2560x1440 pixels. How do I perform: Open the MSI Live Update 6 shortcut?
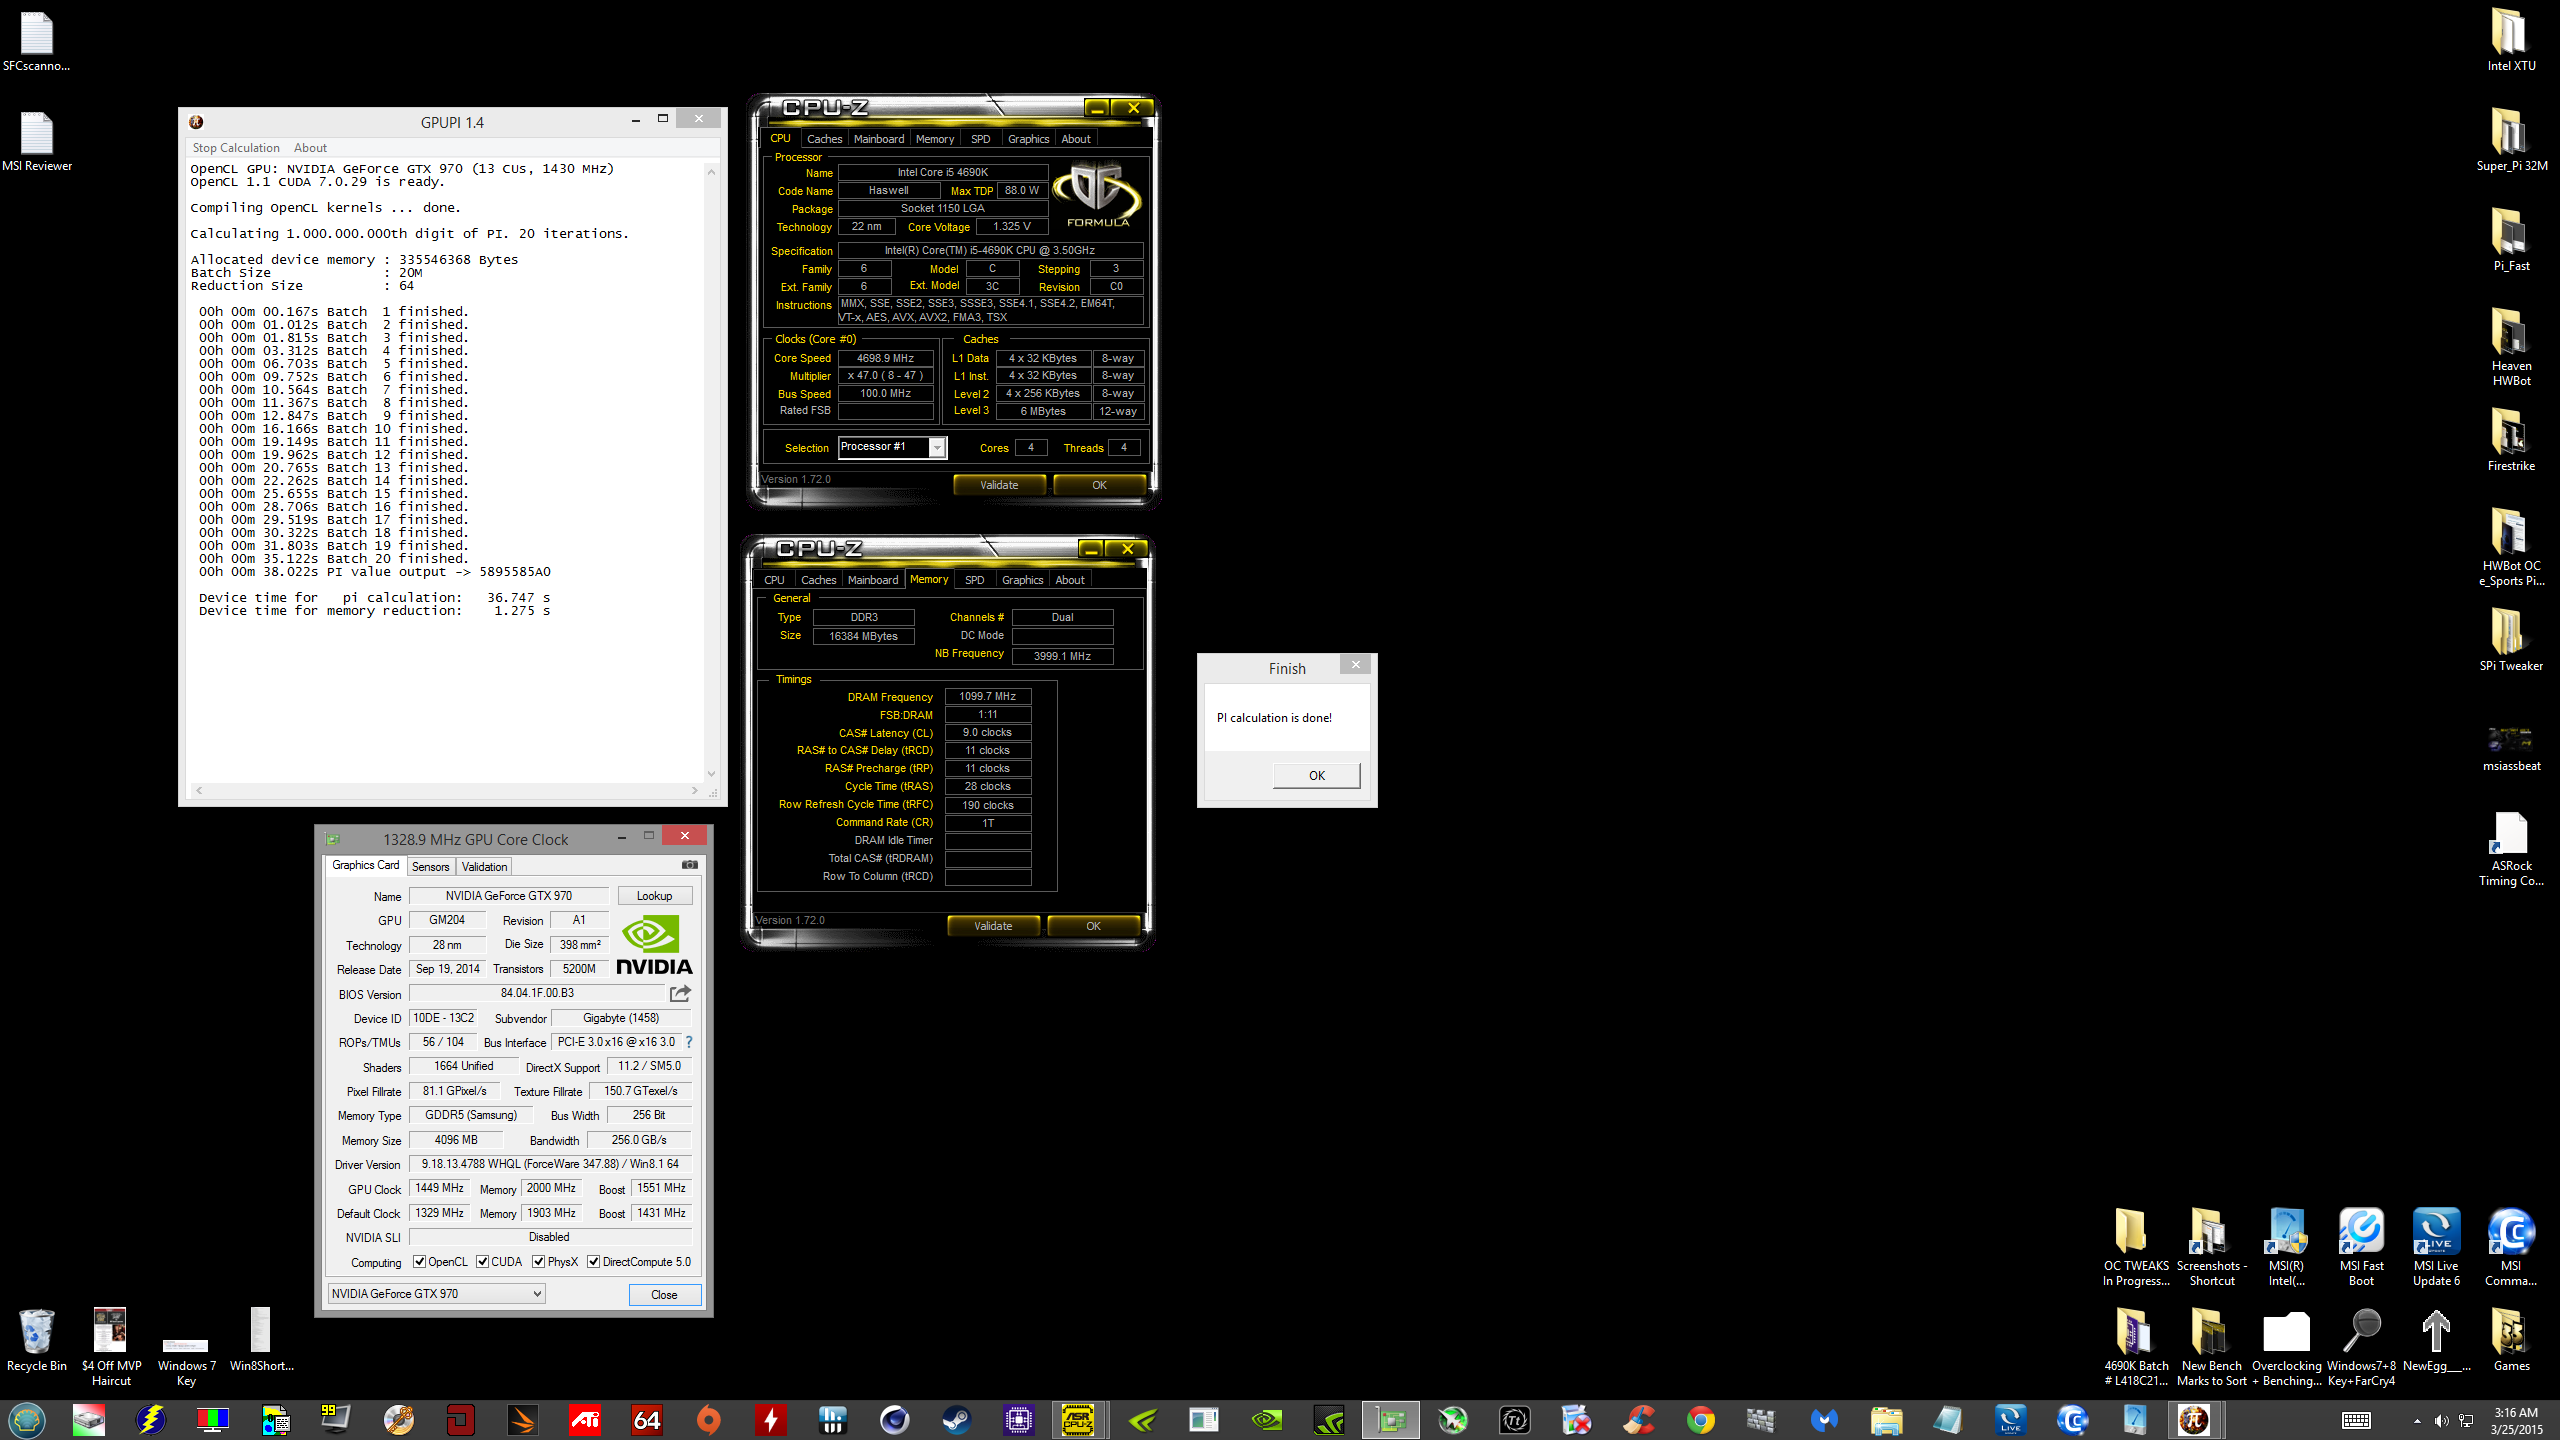pyautogui.click(x=2436, y=1247)
